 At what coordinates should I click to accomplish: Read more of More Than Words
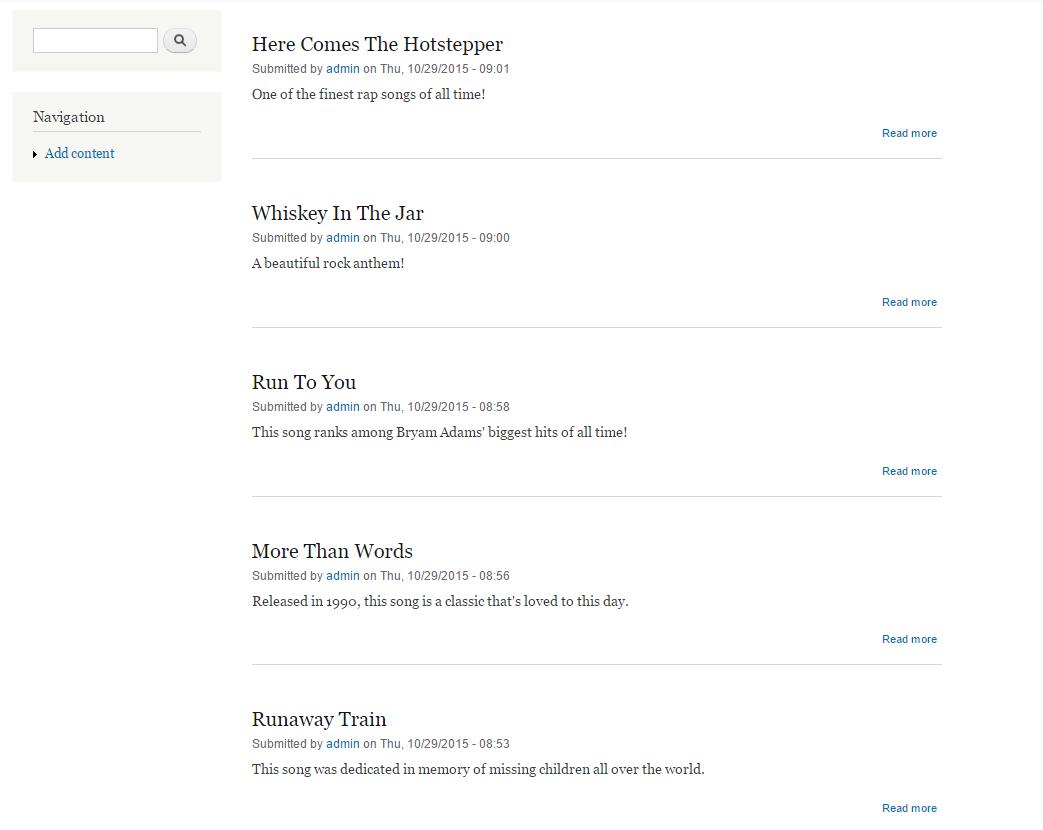point(909,639)
